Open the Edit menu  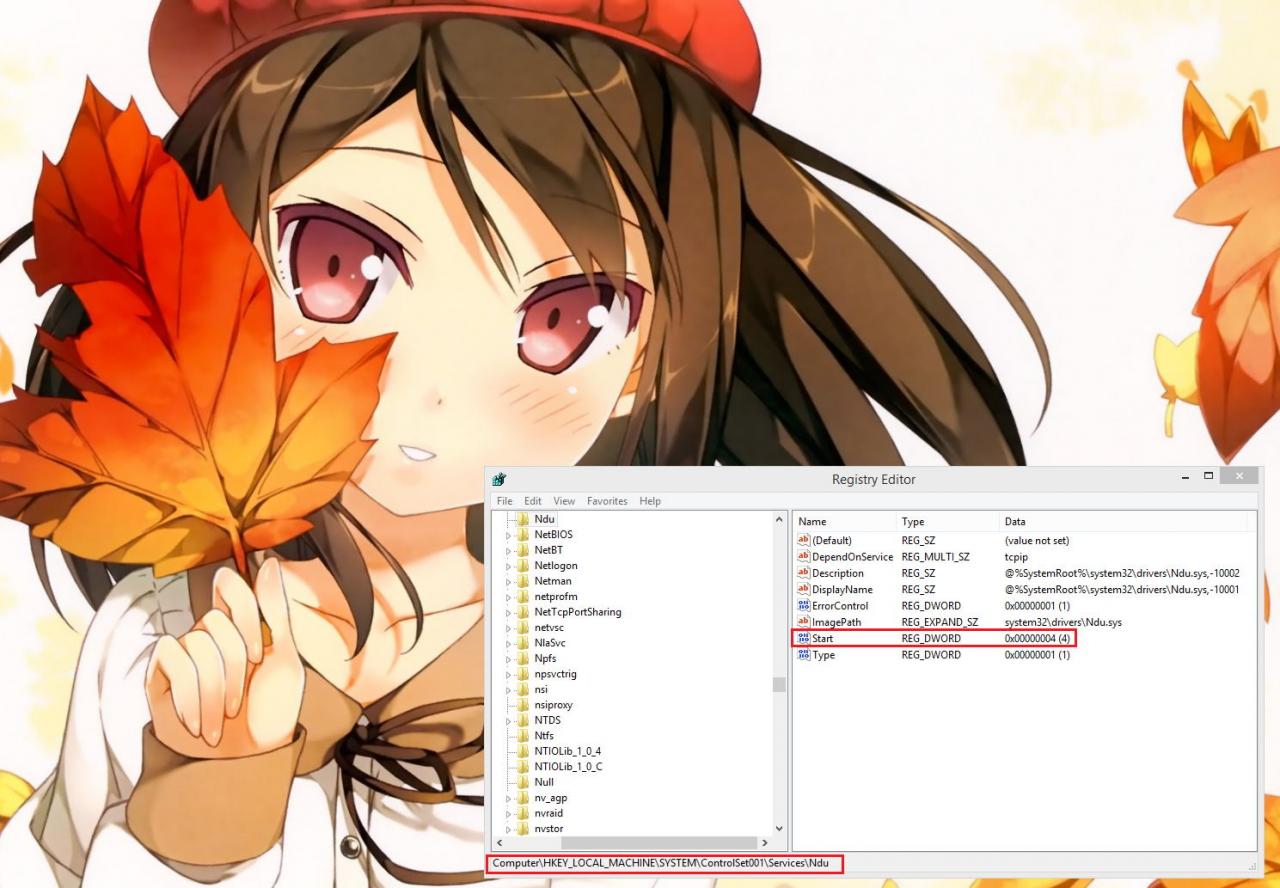533,501
